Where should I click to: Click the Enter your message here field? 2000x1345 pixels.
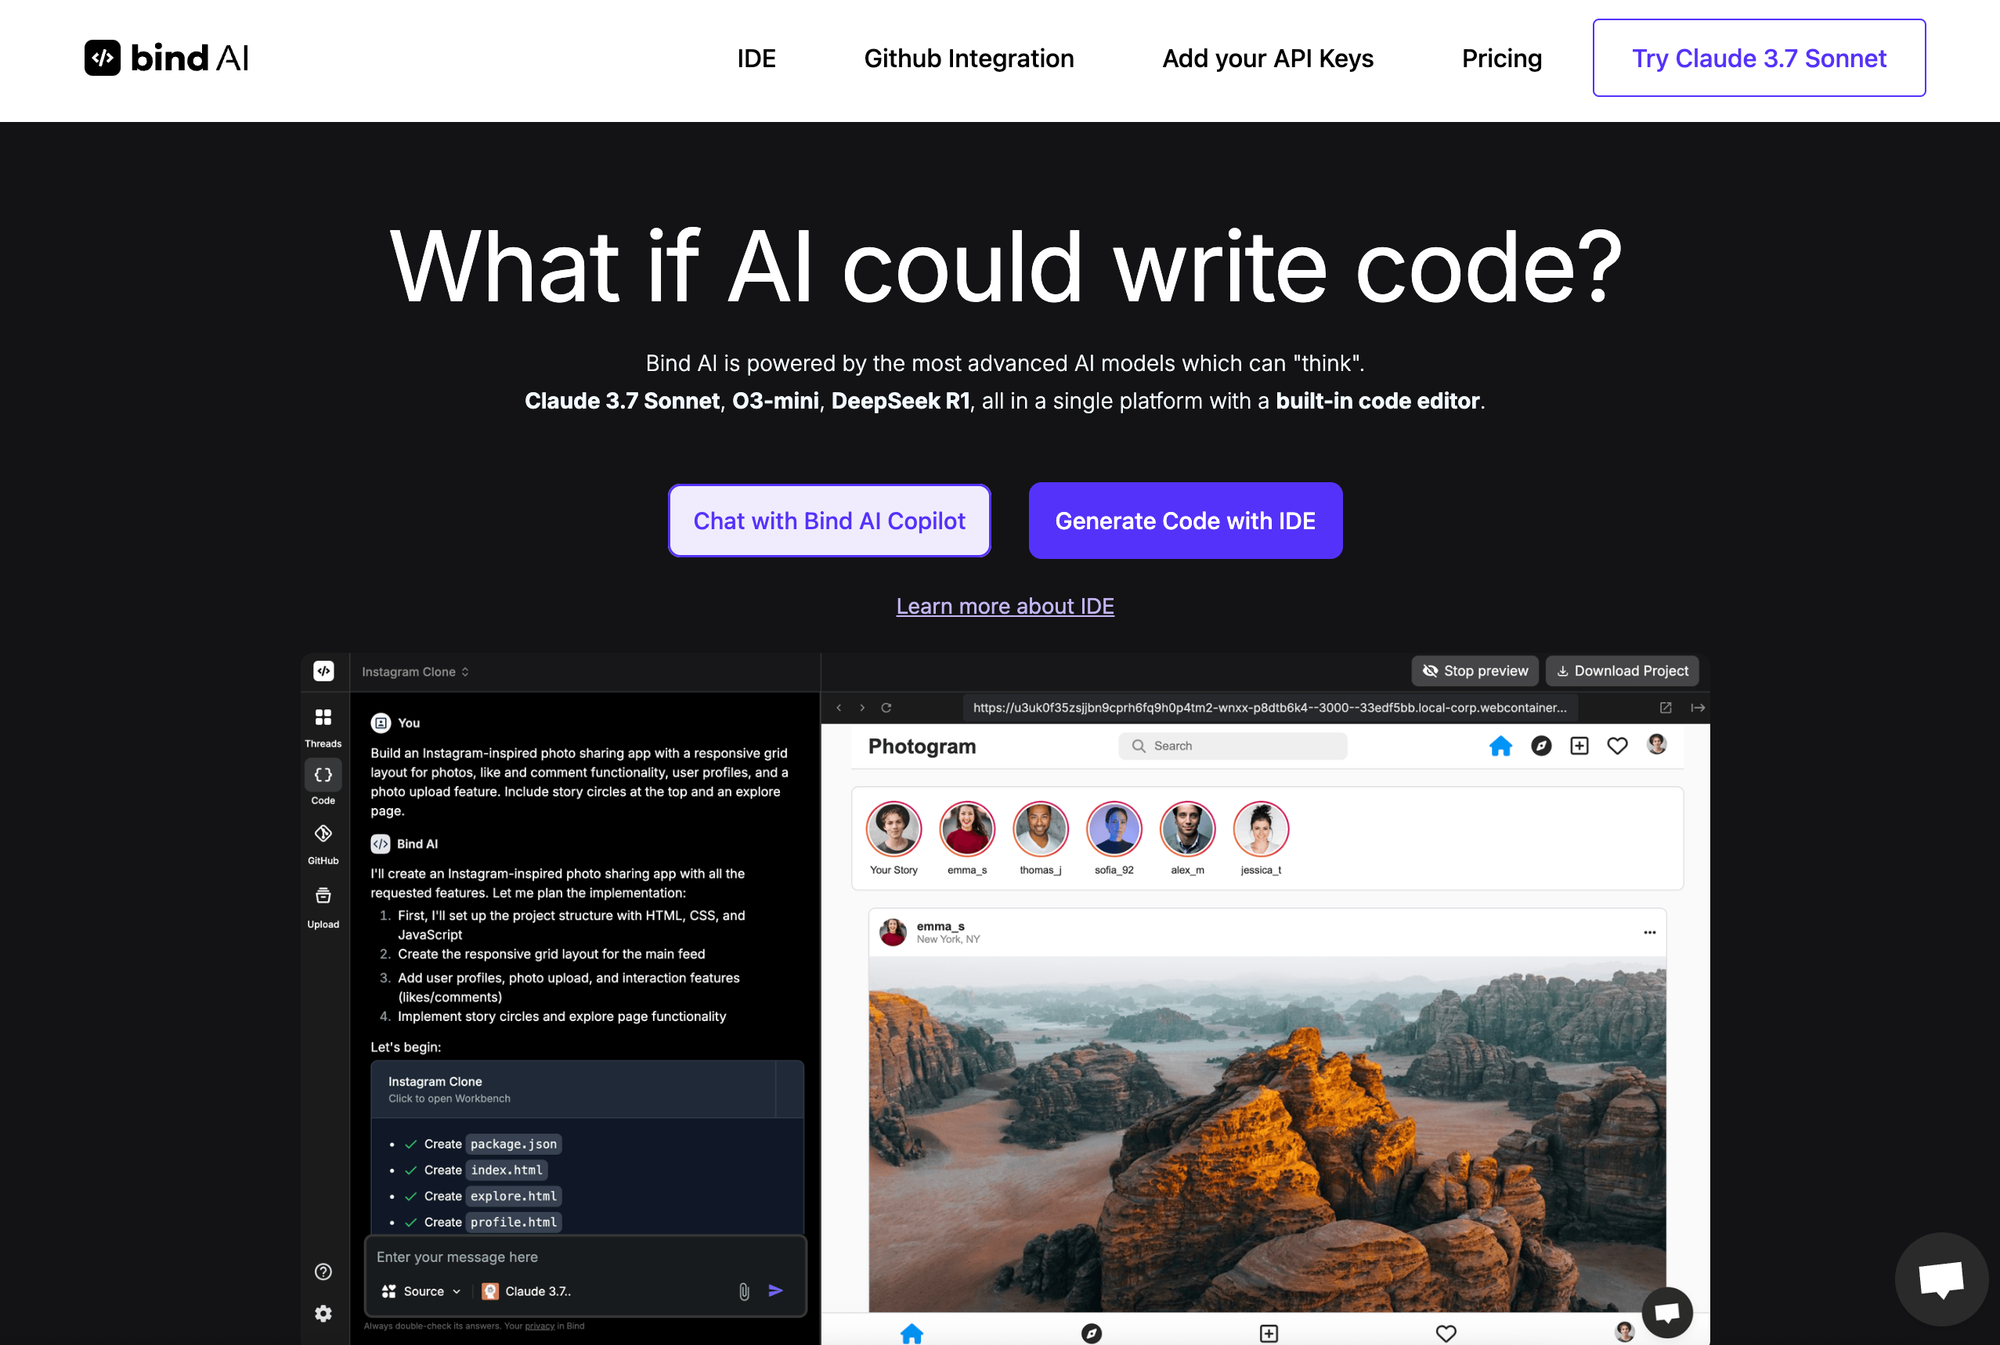pyautogui.click(x=585, y=1257)
